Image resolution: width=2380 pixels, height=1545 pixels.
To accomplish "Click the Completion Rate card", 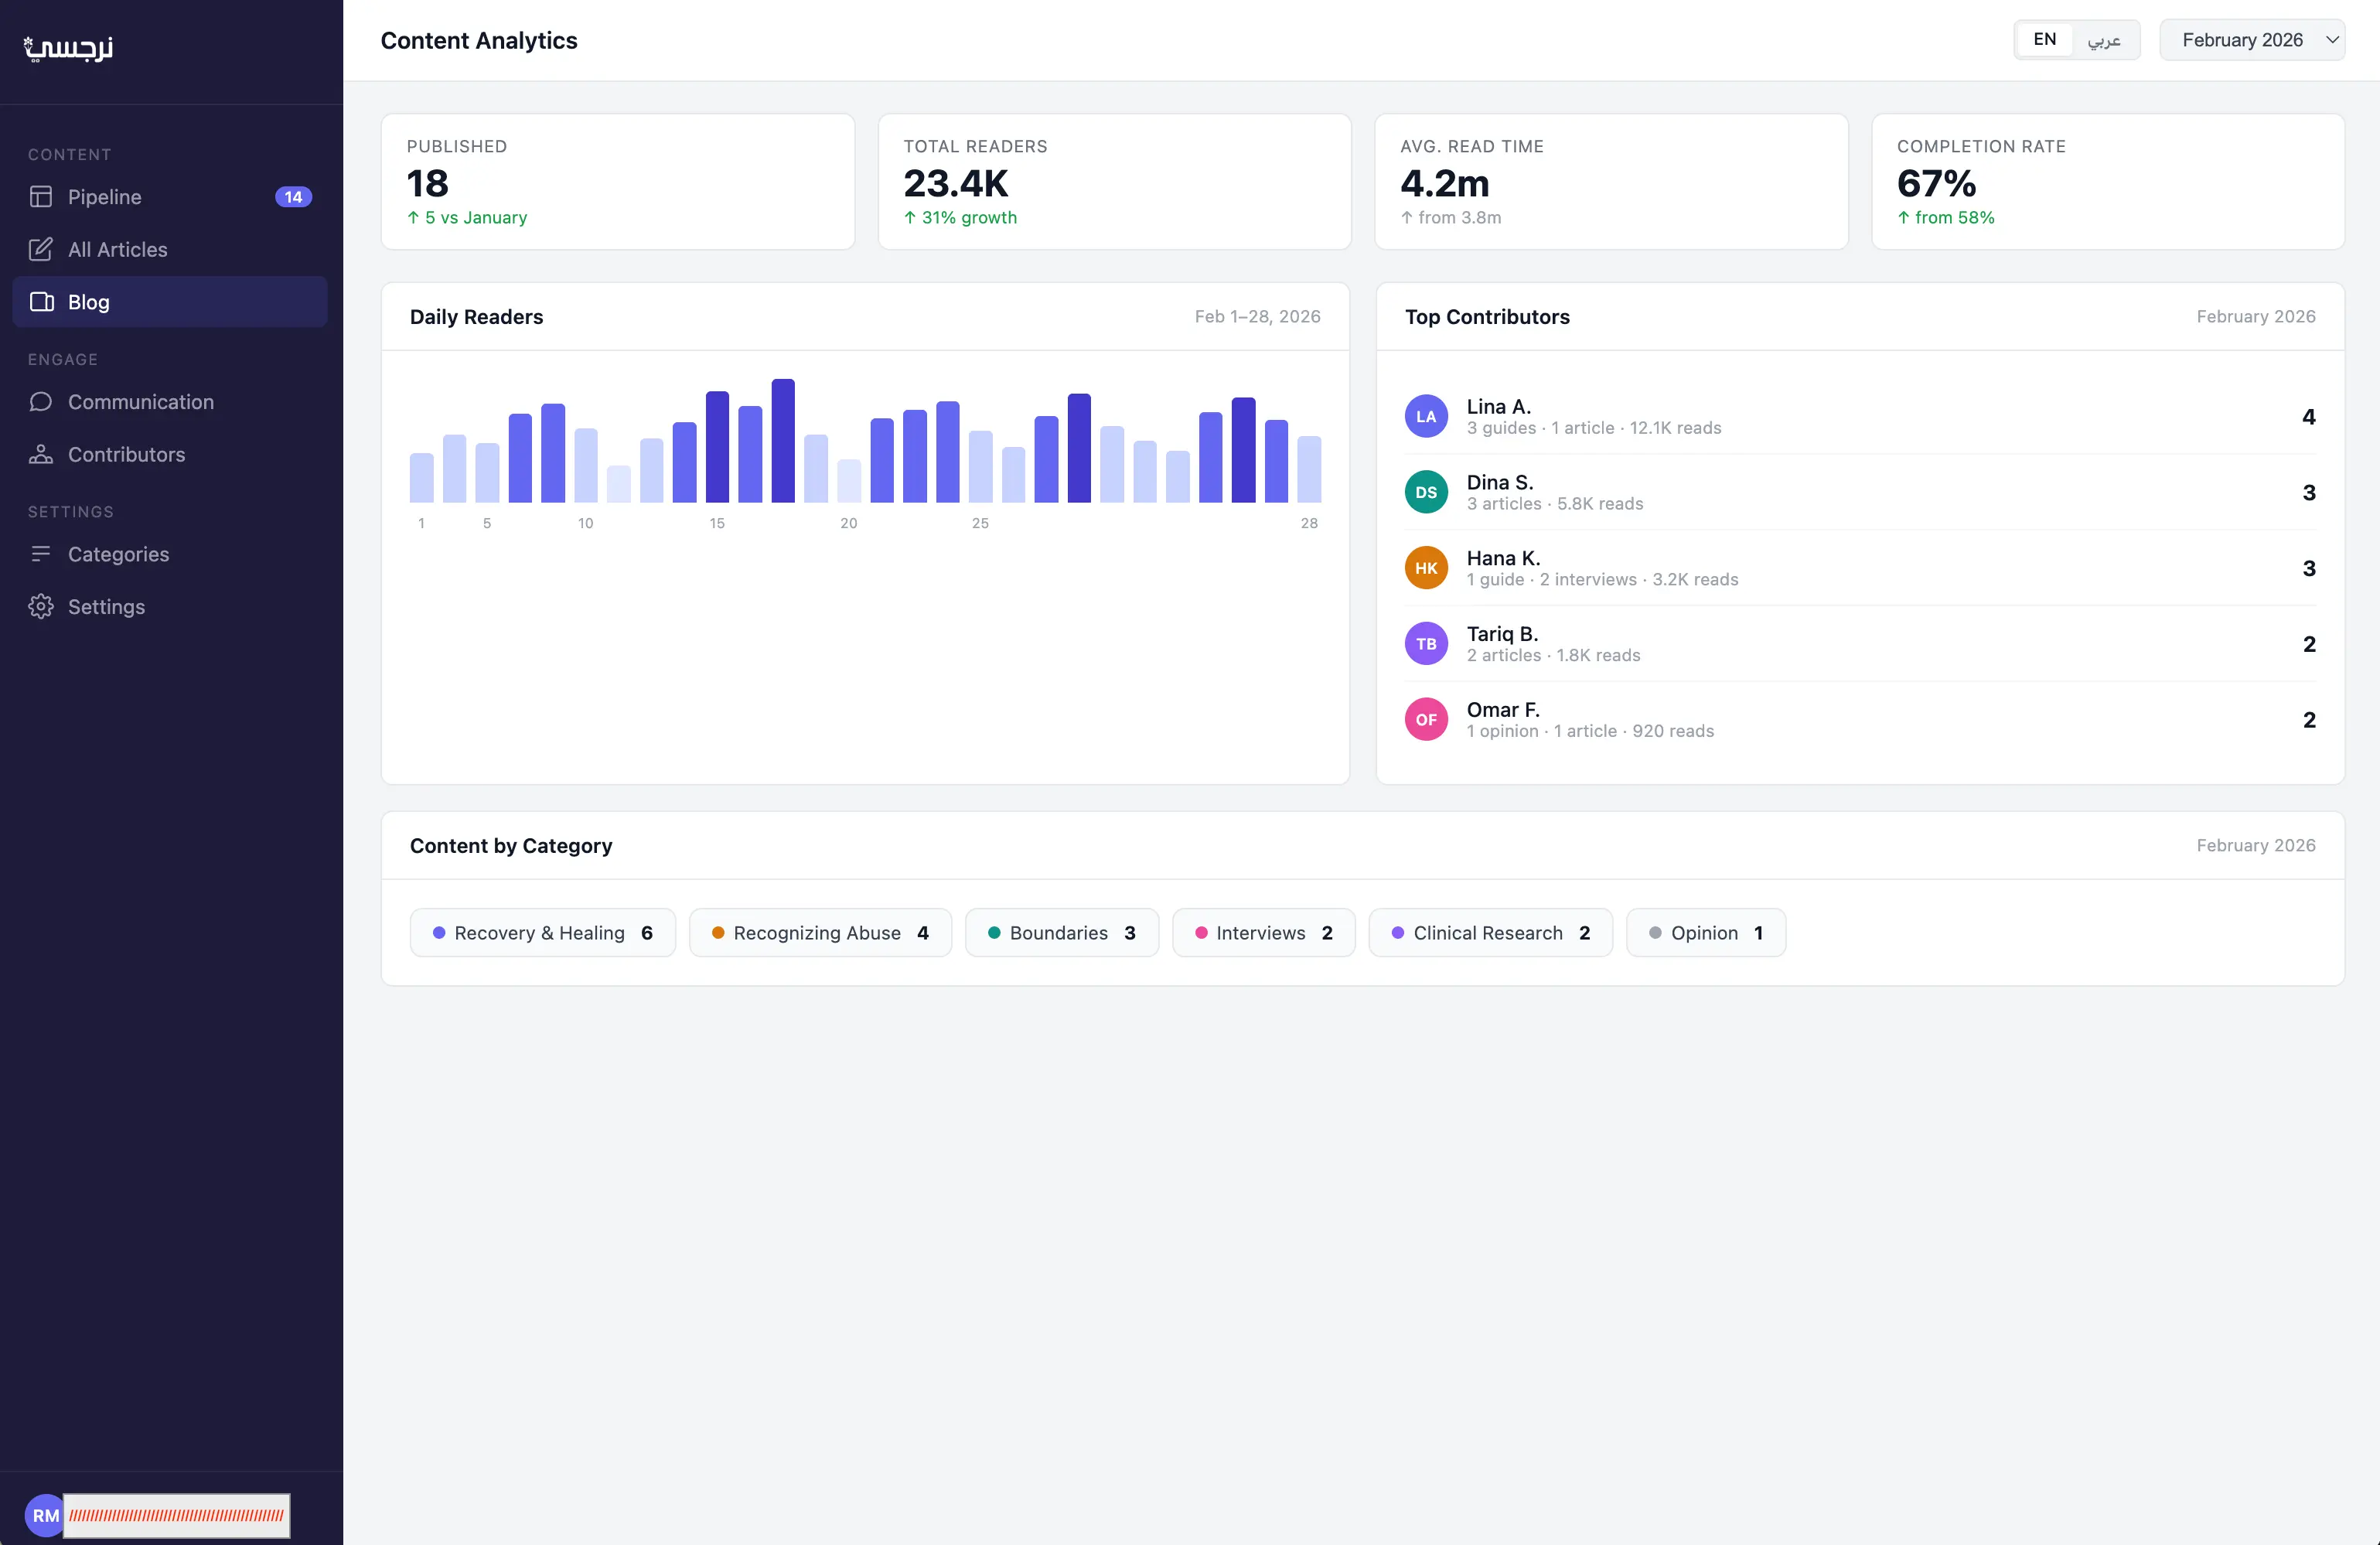I will click(x=2108, y=181).
